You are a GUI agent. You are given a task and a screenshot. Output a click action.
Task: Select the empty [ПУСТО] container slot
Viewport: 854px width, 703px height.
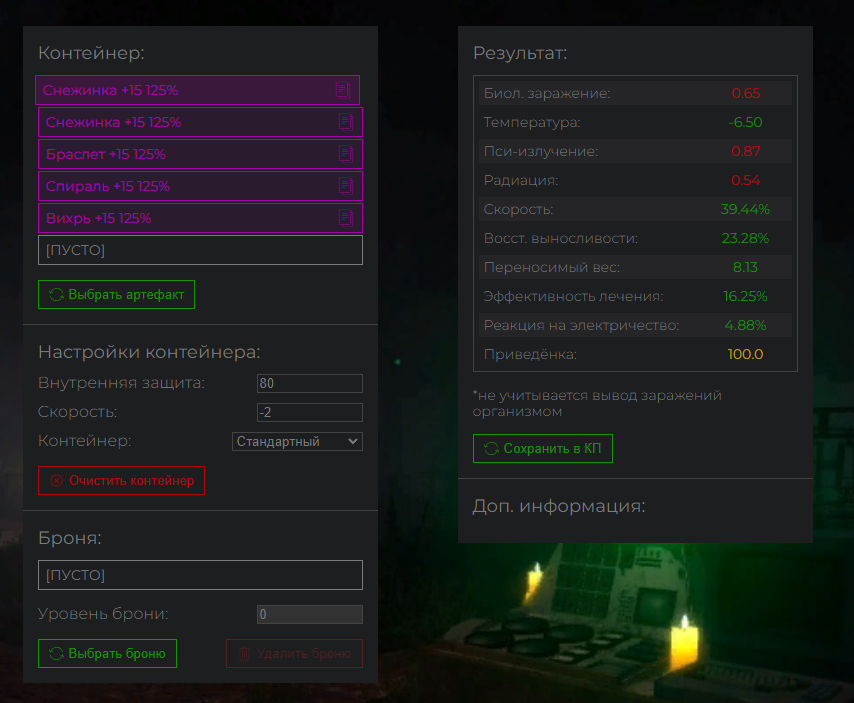click(200, 250)
